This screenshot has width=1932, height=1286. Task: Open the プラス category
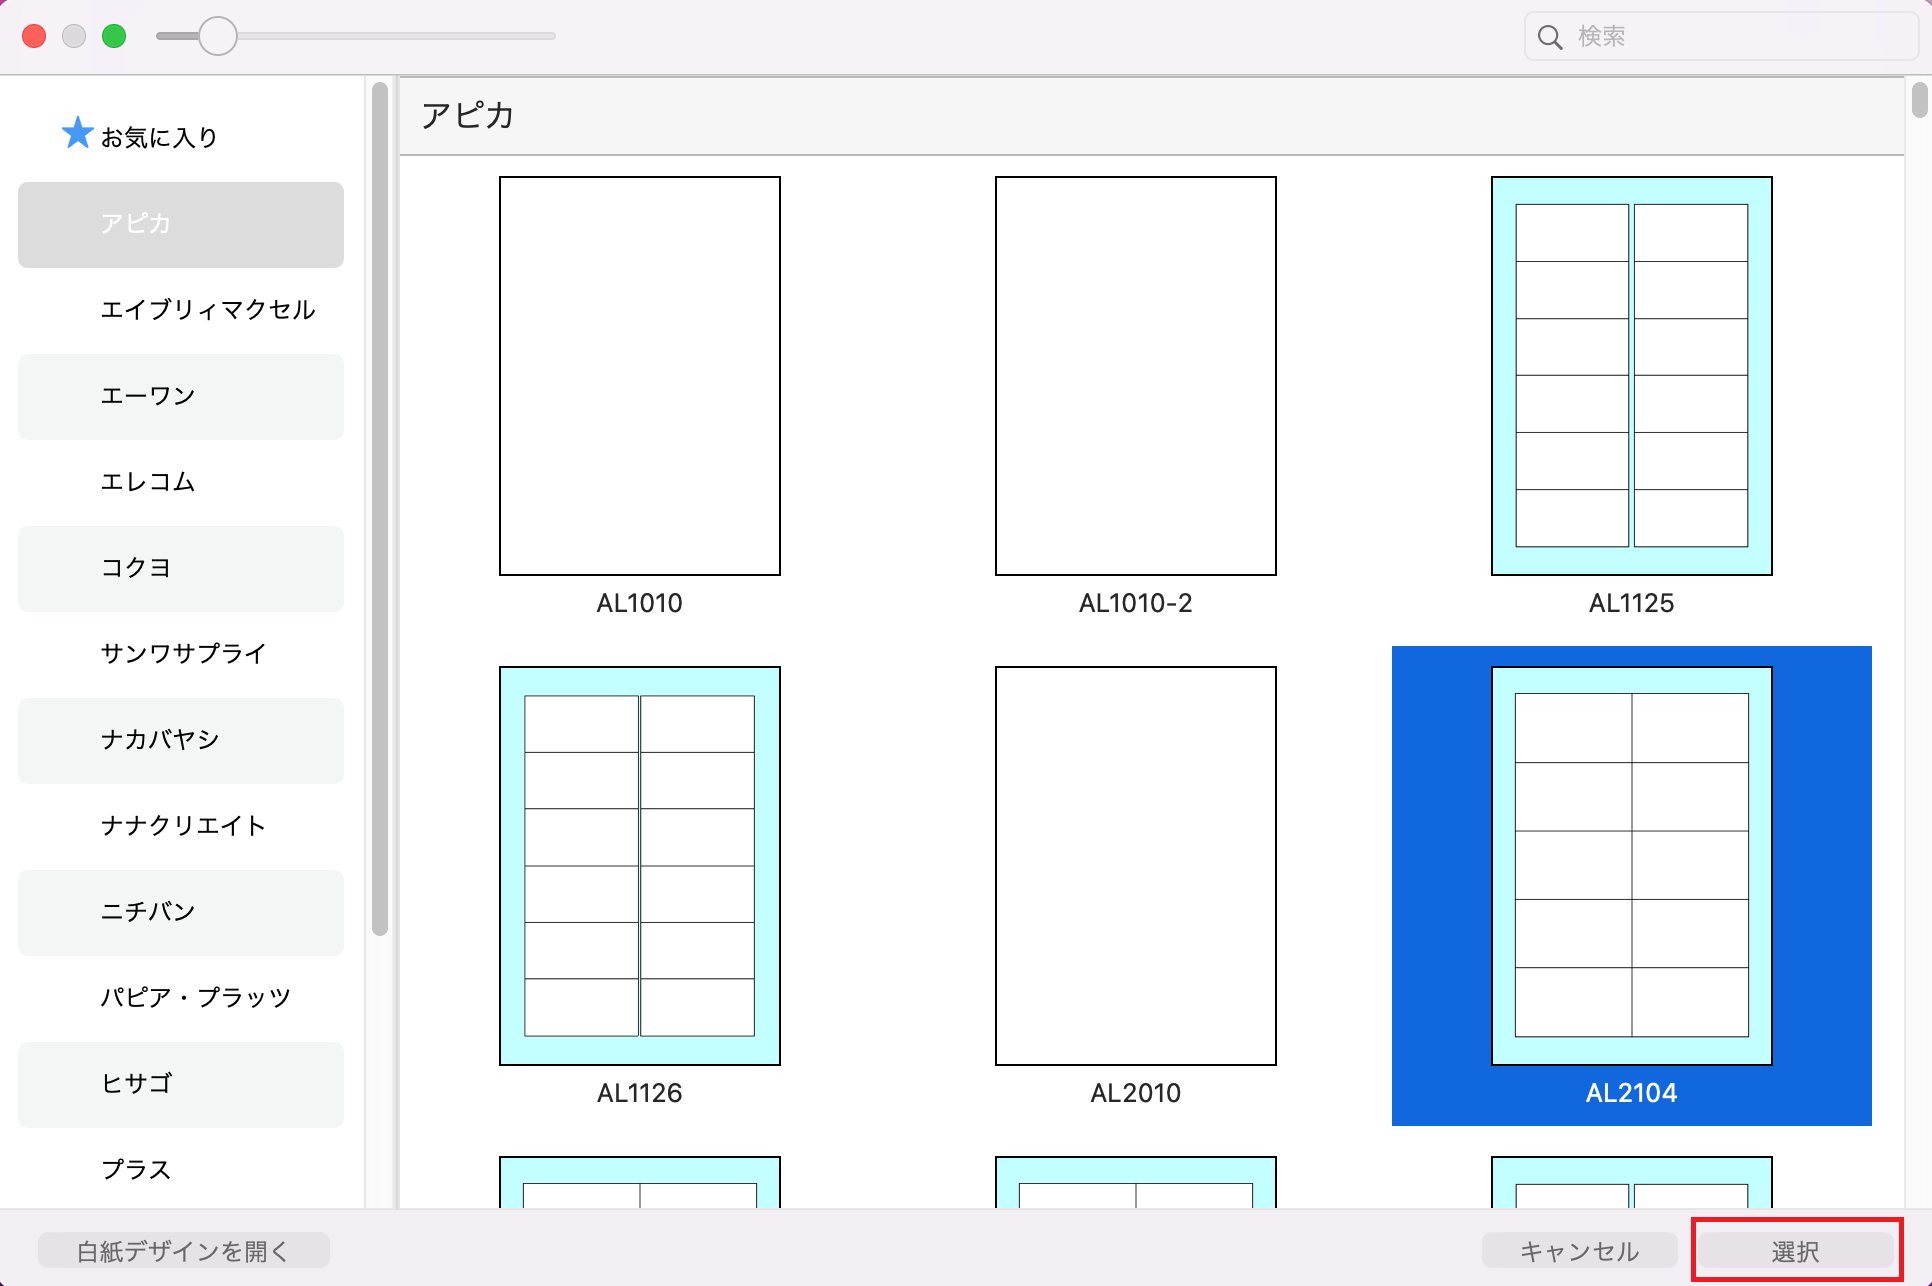point(181,1169)
